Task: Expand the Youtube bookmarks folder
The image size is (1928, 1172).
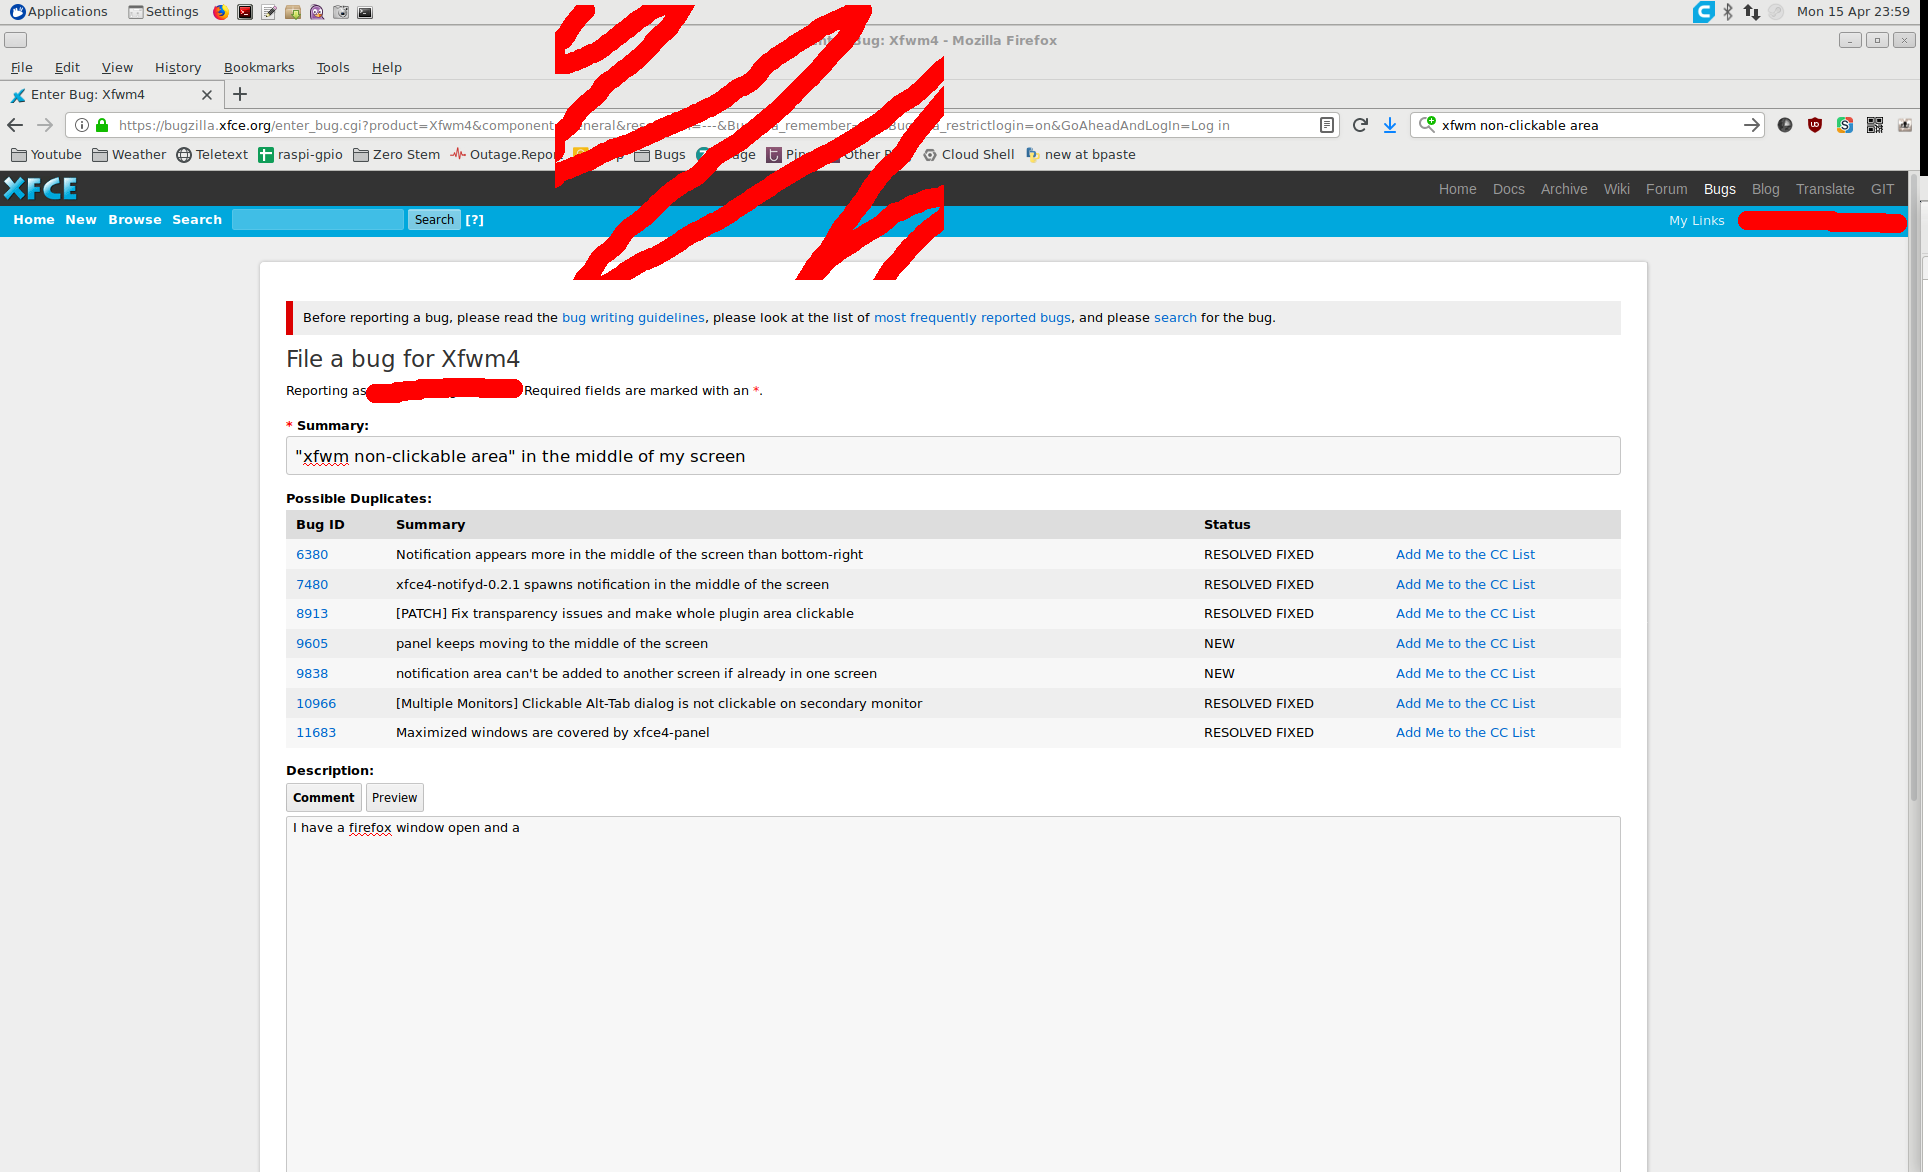Action: [46, 154]
